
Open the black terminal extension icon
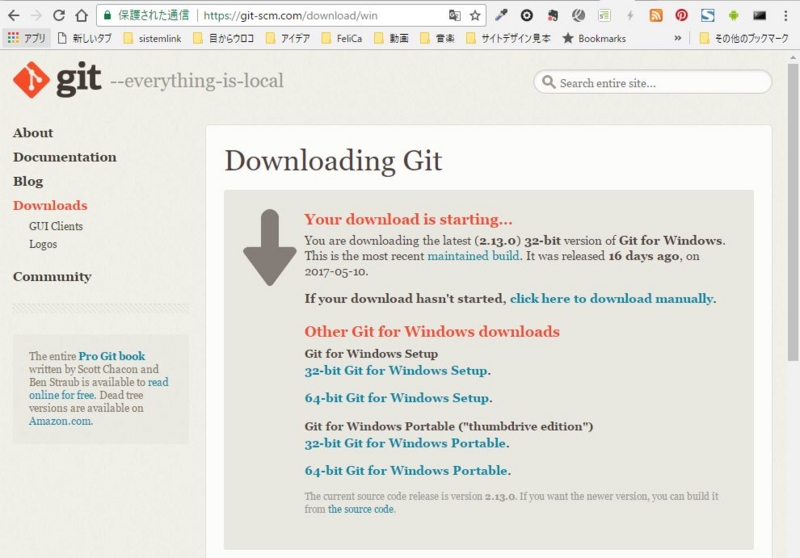pyautogui.click(x=759, y=15)
